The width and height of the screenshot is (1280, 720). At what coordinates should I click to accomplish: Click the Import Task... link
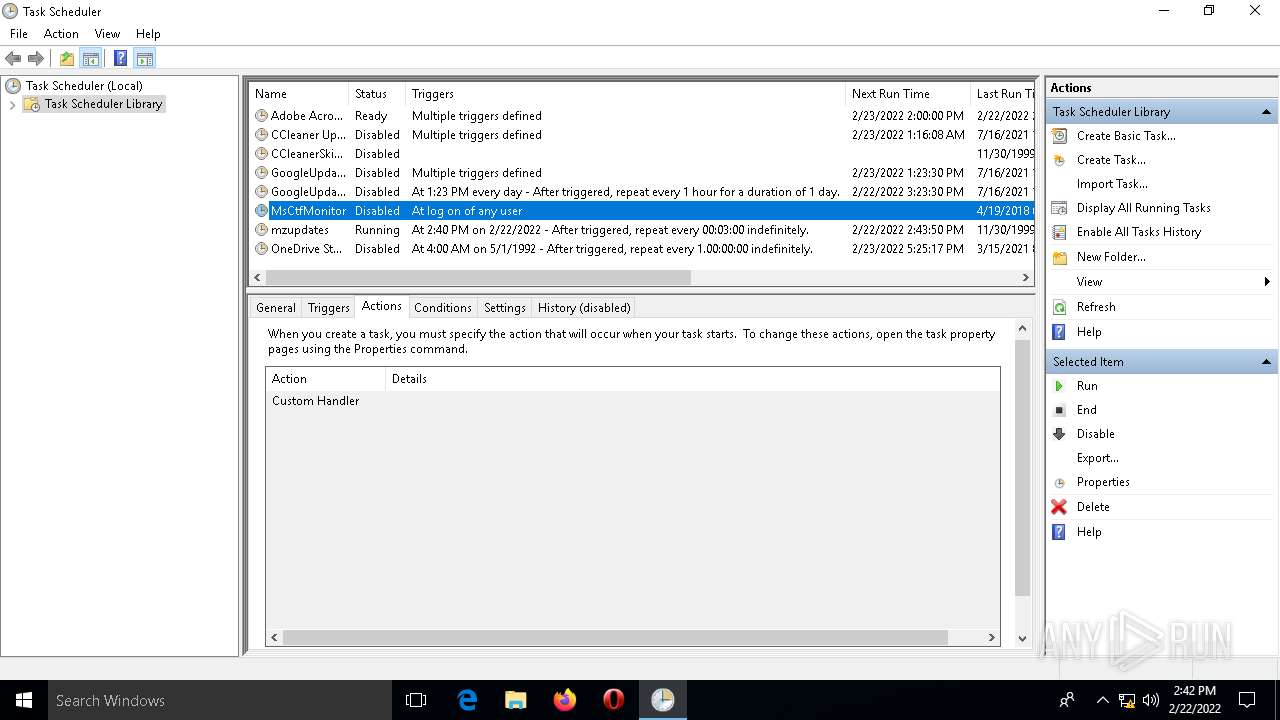(1112, 184)
